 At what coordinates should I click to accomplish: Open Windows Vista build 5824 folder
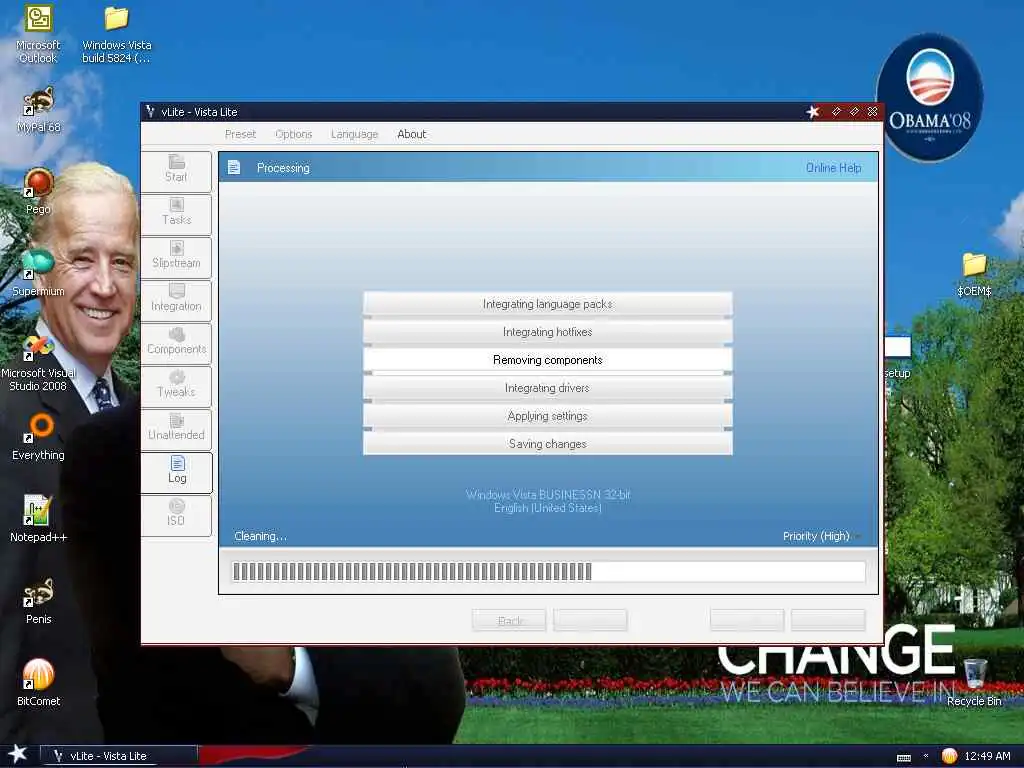(x=116, y=35)
